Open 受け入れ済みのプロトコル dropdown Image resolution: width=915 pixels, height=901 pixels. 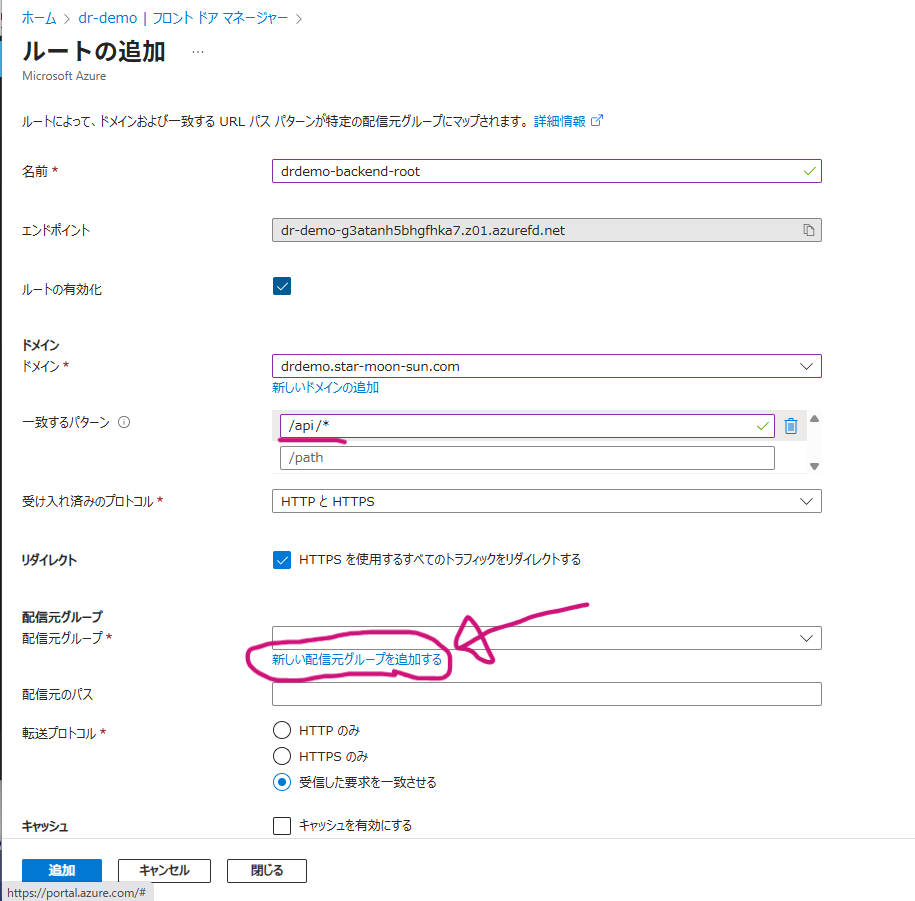(x=547, y=501)
